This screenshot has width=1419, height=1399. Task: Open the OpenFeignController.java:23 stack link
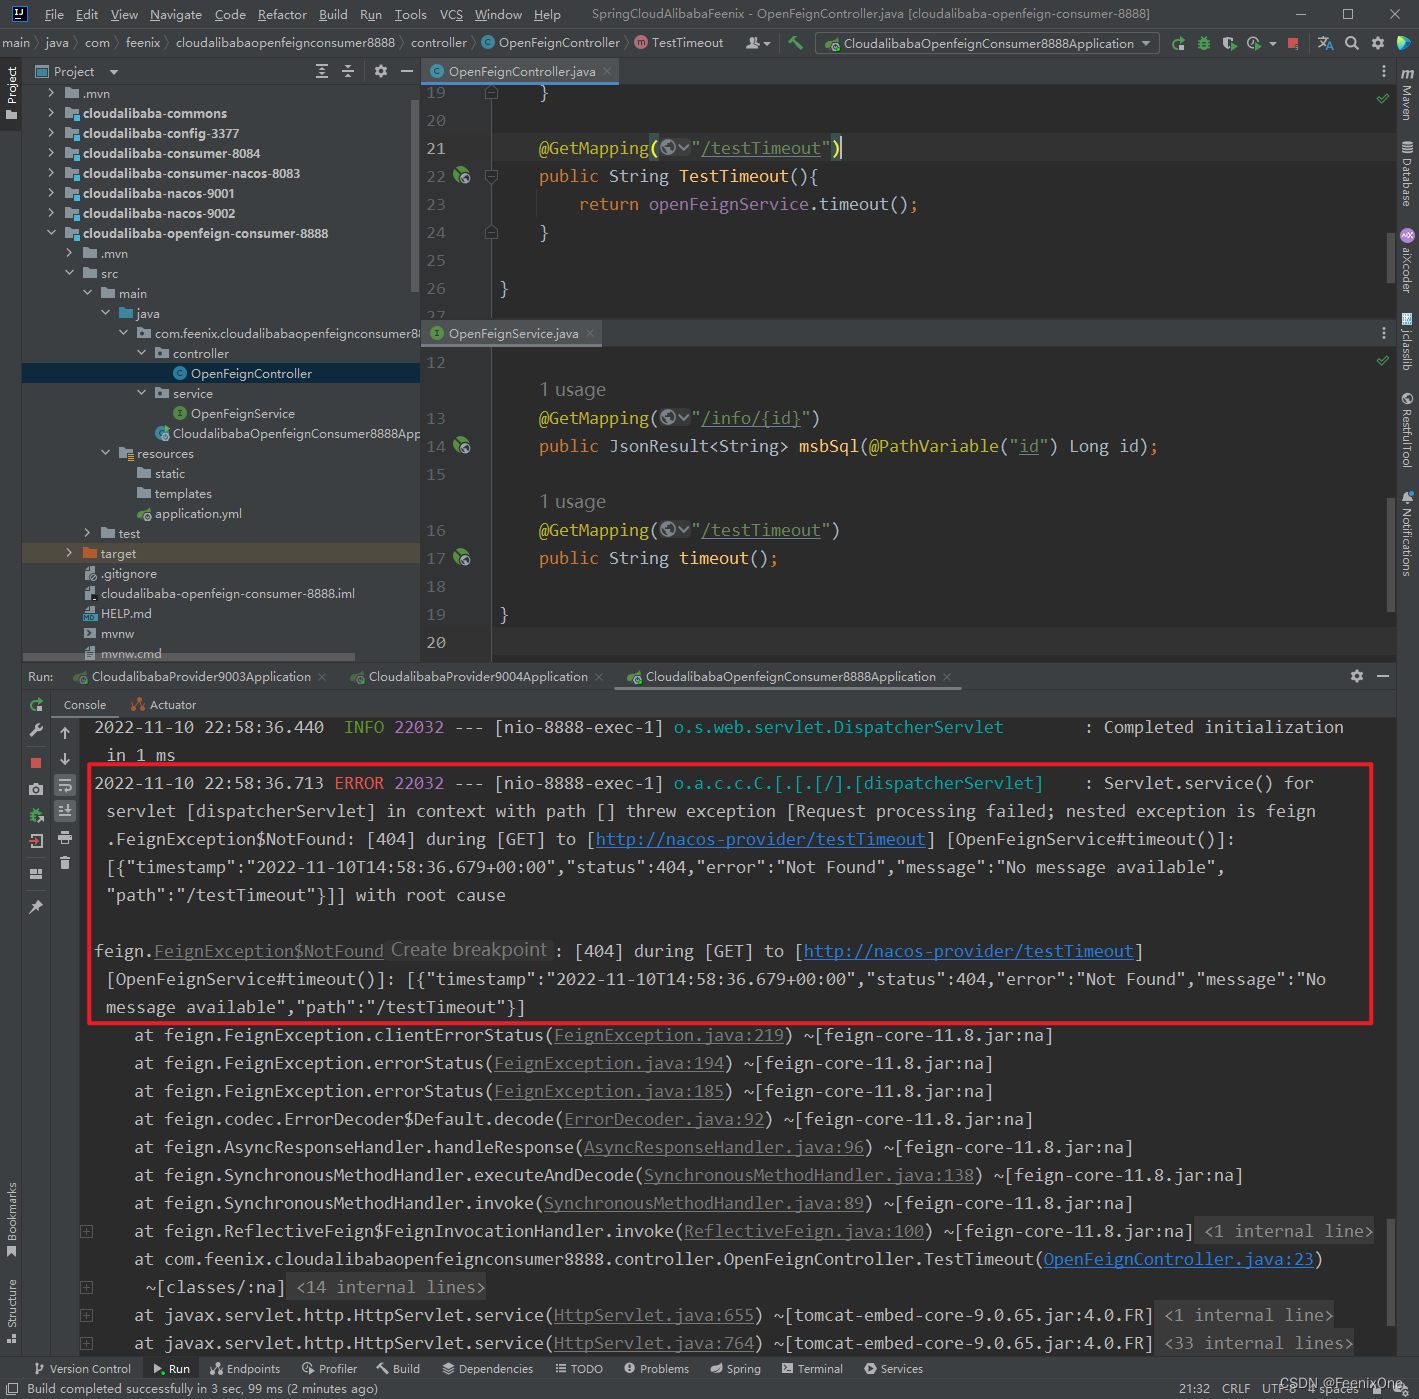pyautogui.click(x=1179, y=1259)
